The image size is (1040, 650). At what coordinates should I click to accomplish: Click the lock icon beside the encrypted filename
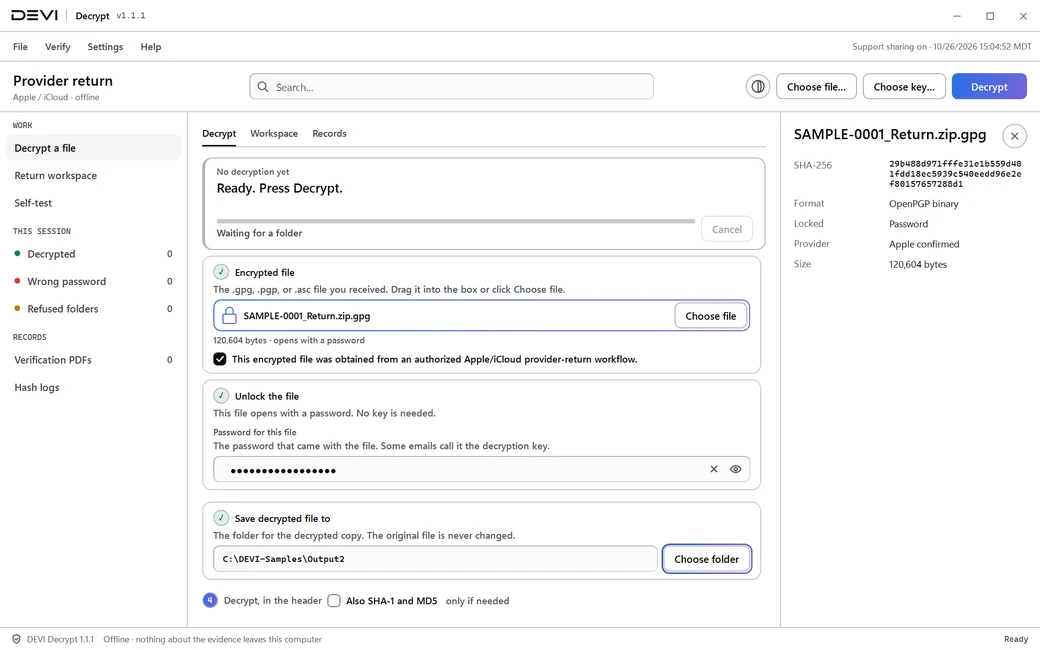point(229,316)
